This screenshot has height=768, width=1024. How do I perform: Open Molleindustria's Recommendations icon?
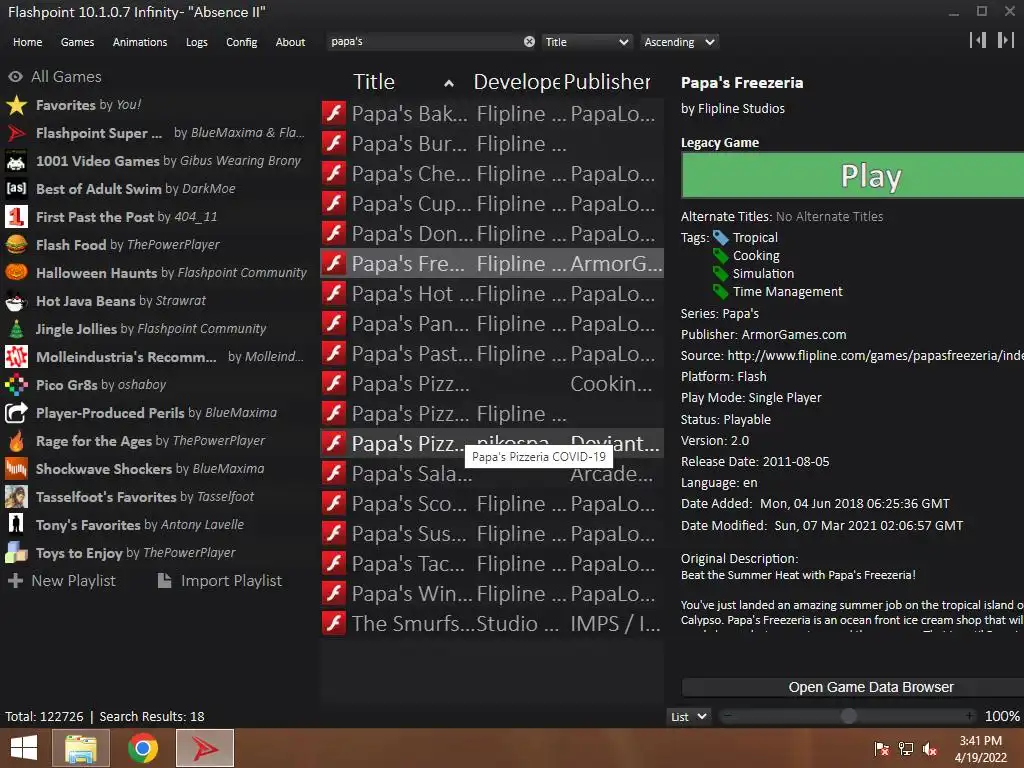(x=16, y=357)
